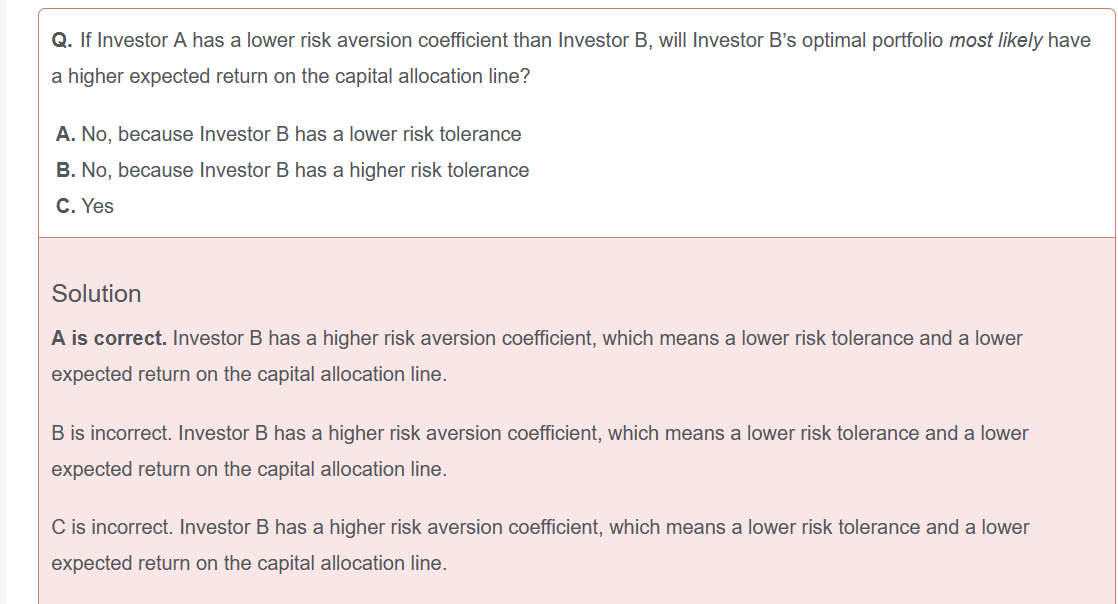1118x604 pixels.
Task: Click the bold "C." option letter
Action: tap(66, 206)
